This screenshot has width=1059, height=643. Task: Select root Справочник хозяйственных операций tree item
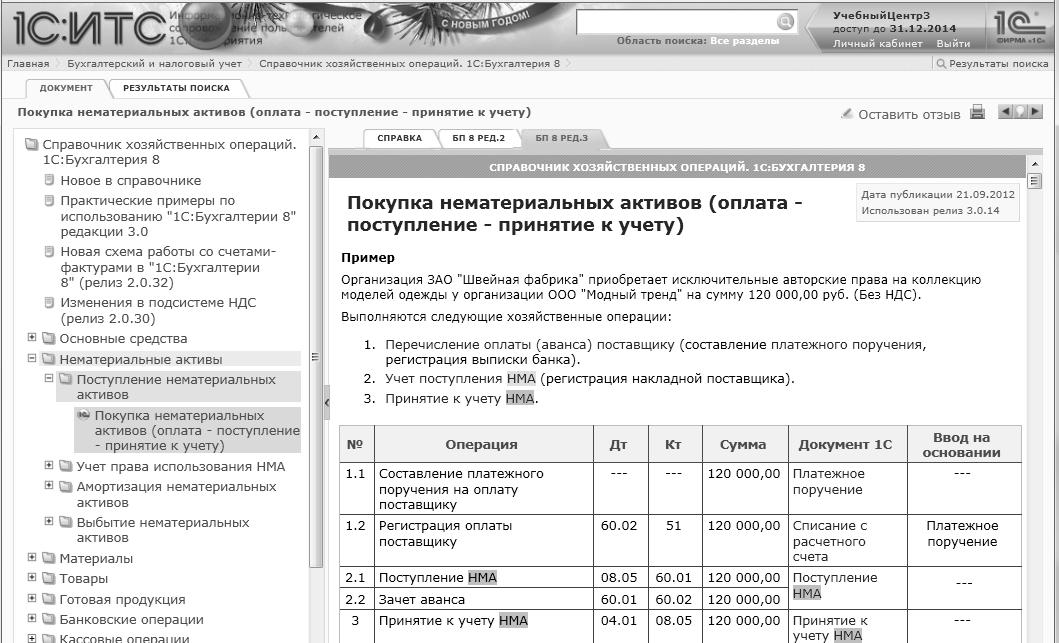[169, 152]
